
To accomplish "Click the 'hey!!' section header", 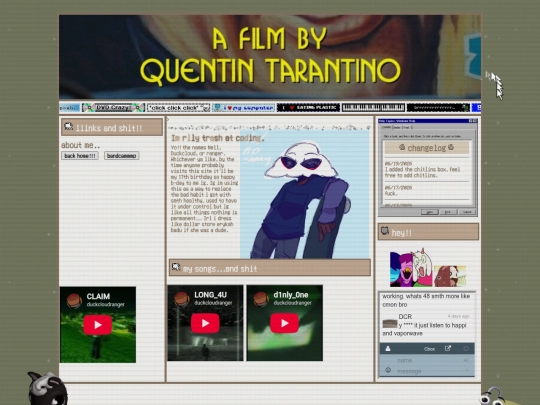I will point(428,232).
